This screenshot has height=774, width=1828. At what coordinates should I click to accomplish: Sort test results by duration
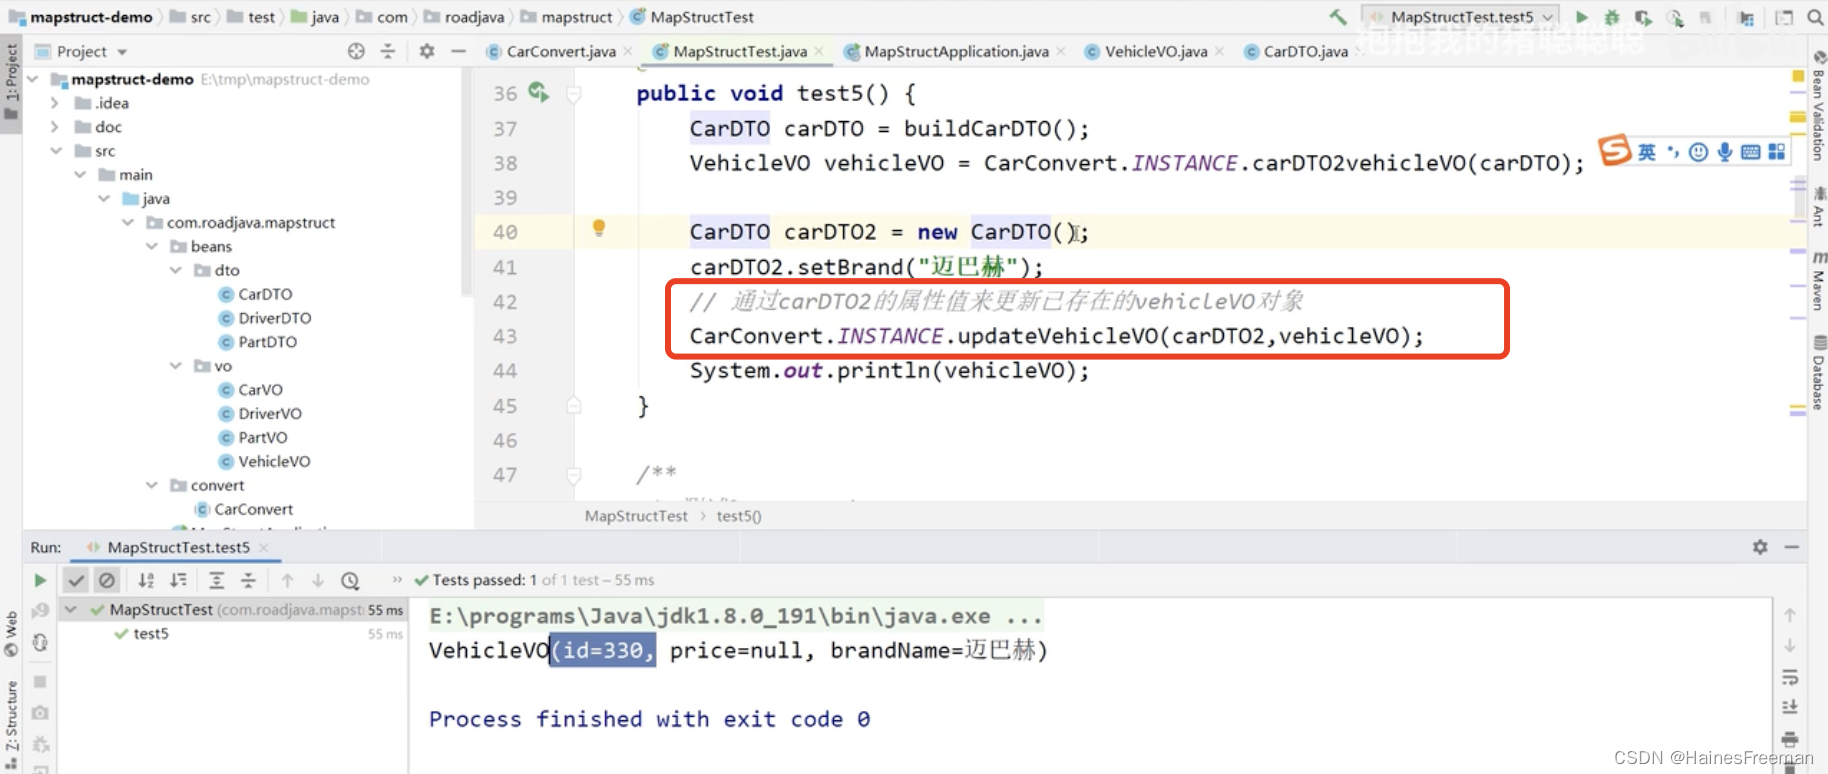(178, 580)
